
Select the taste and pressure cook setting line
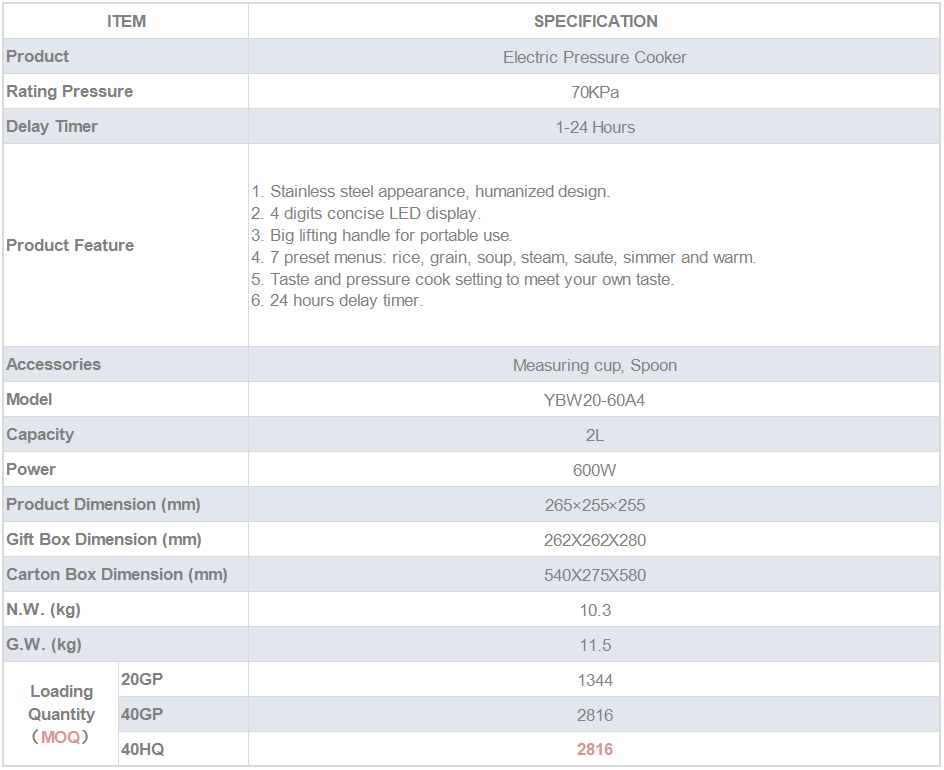(x=462, y=279)
